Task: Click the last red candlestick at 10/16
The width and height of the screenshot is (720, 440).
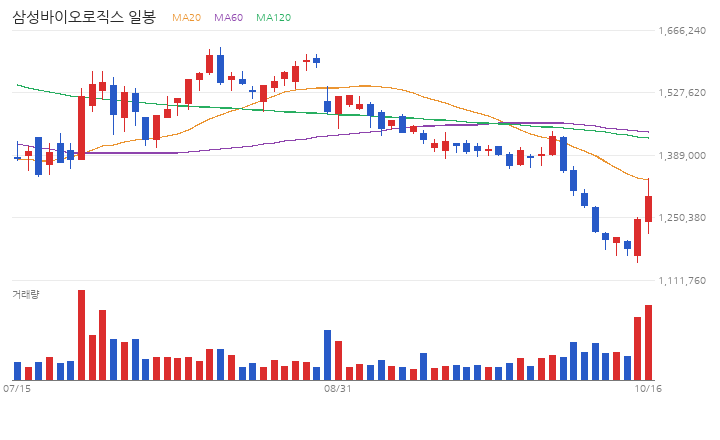Action: click(648, 209)
